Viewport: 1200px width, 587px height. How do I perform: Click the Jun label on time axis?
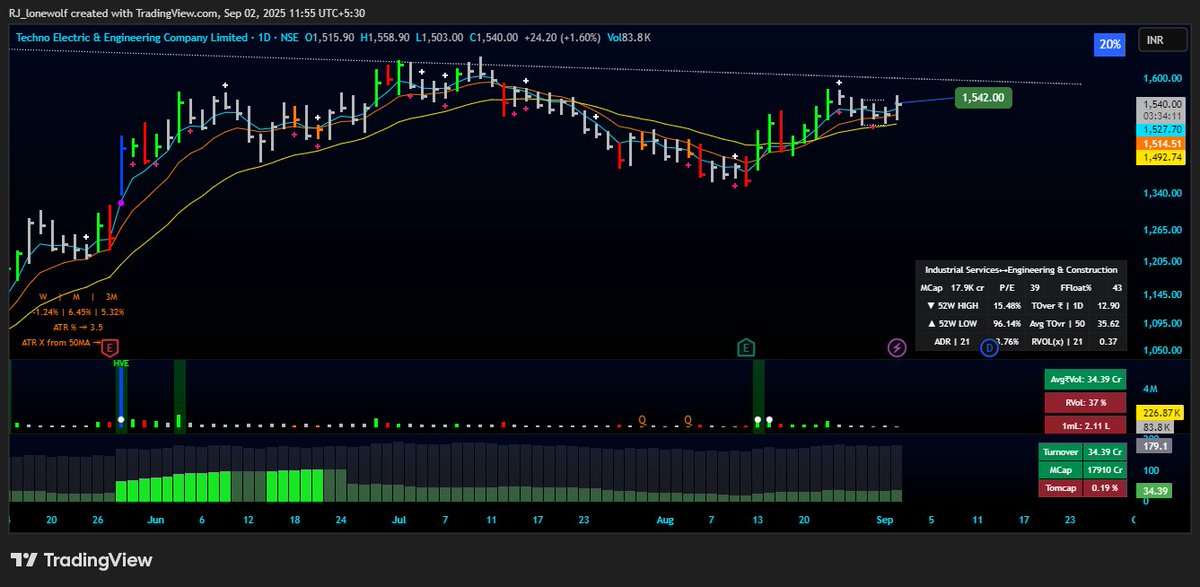pos(154,520)
